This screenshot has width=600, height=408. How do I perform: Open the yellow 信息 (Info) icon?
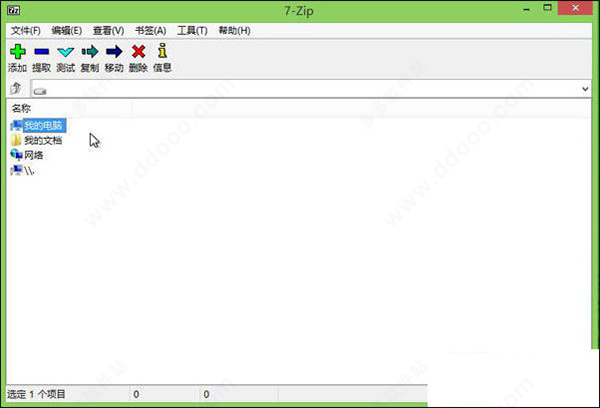pos(163,51)
